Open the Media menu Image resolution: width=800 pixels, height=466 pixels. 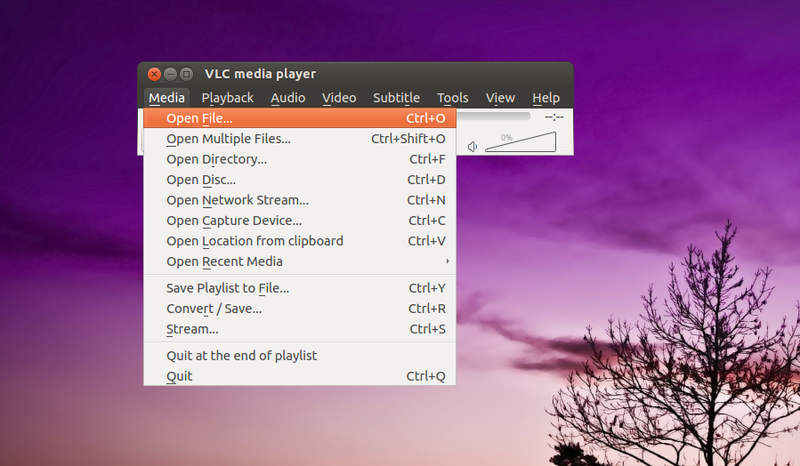point(166,97)
